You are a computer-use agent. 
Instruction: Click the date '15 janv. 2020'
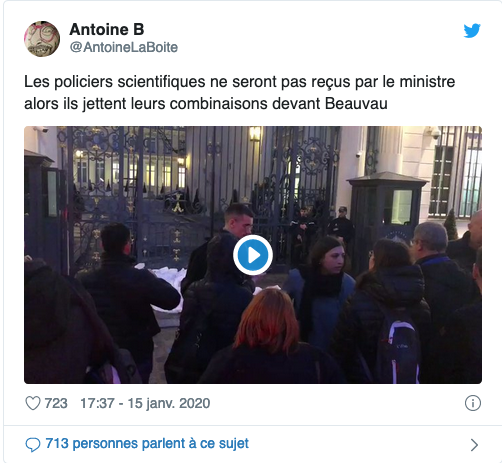coord(169,403)
